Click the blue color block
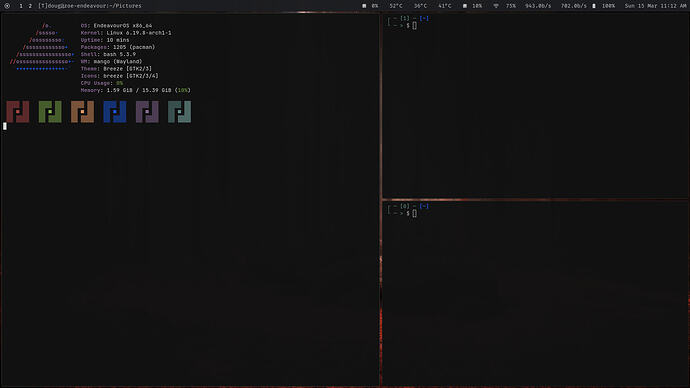Viewport: 690px width, 388px height. [x=115, y=112]
